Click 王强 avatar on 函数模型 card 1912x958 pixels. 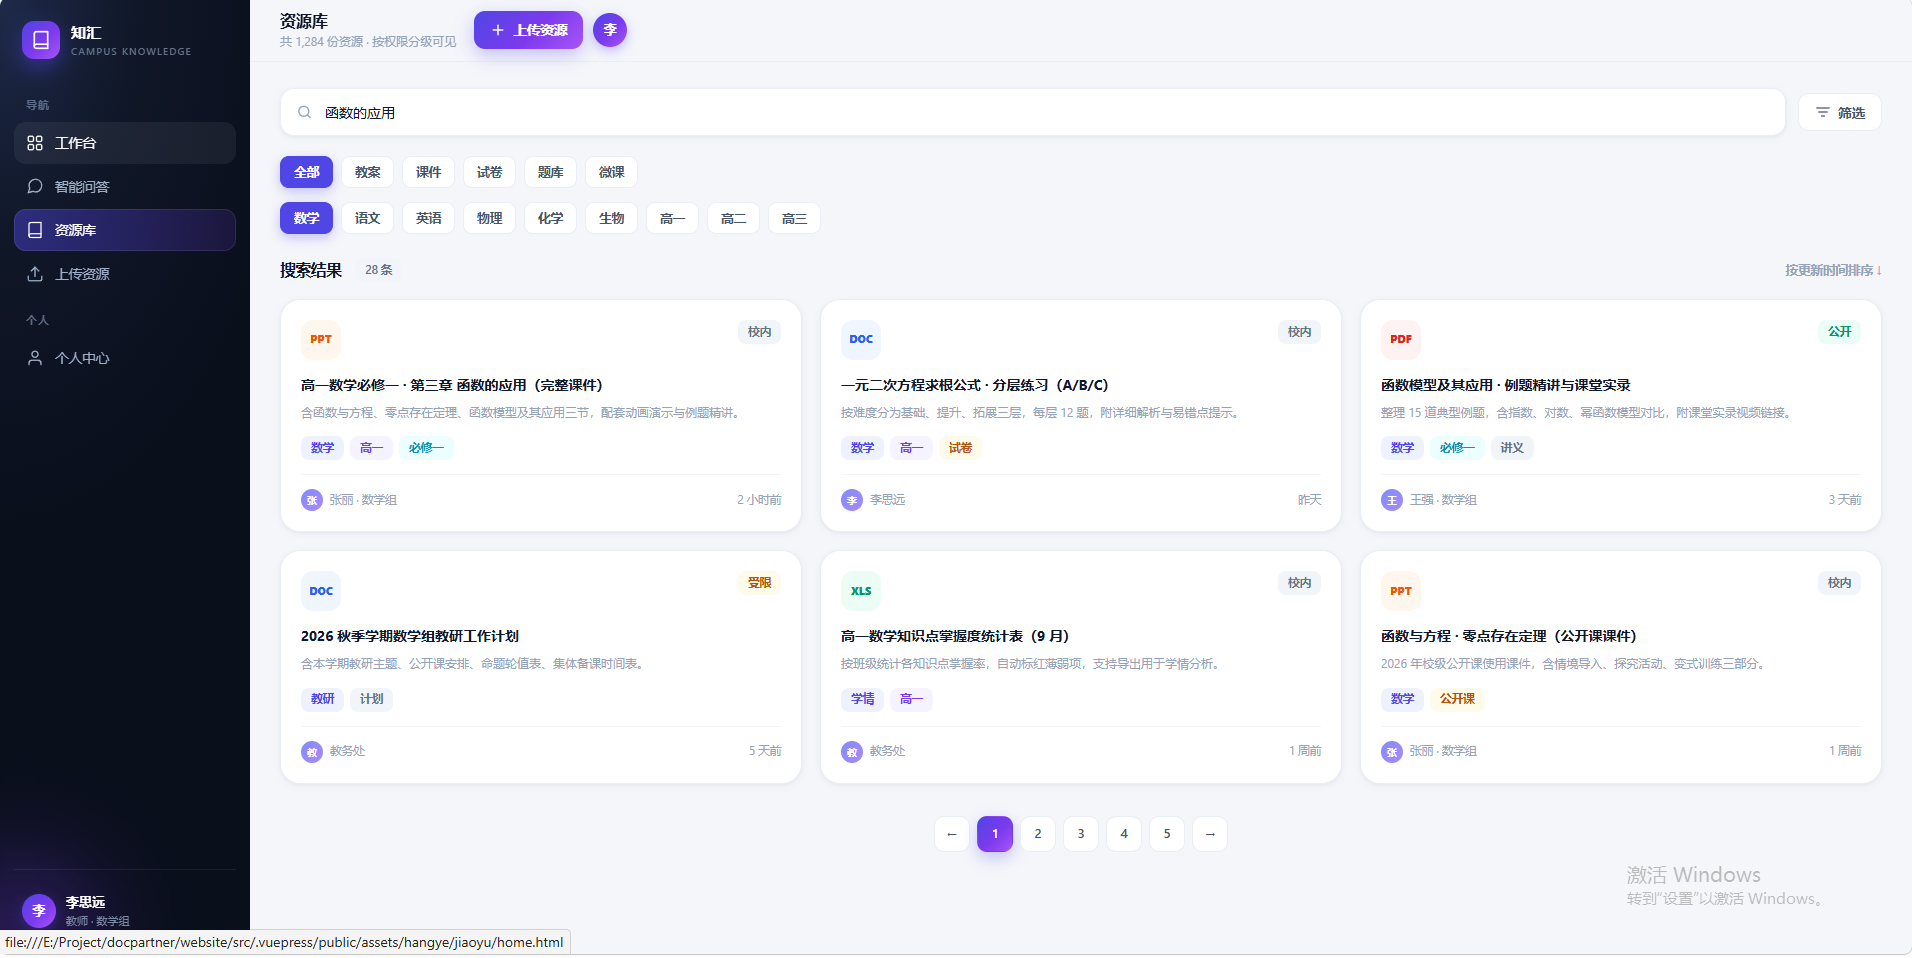point(1392,500)
